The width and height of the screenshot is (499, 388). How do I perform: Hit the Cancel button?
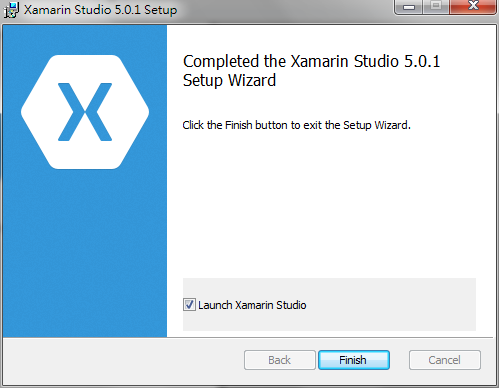coord(445,360)
